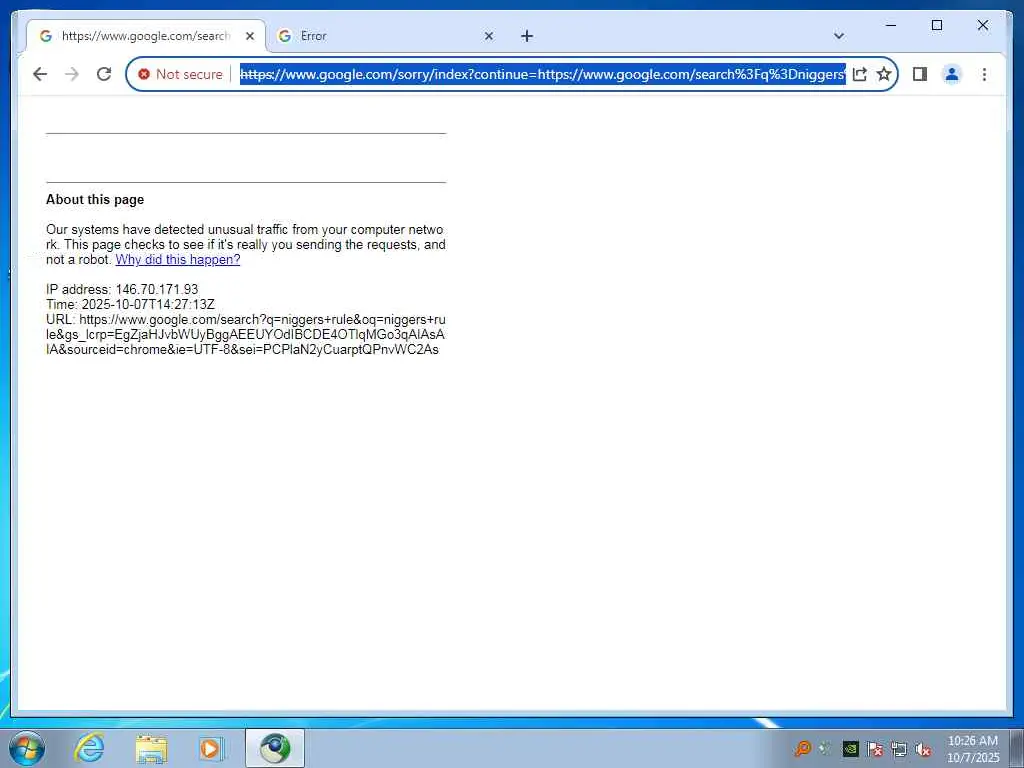Switch to the Error tab
The image size is (1024, 768).
[x=385, y=36]
